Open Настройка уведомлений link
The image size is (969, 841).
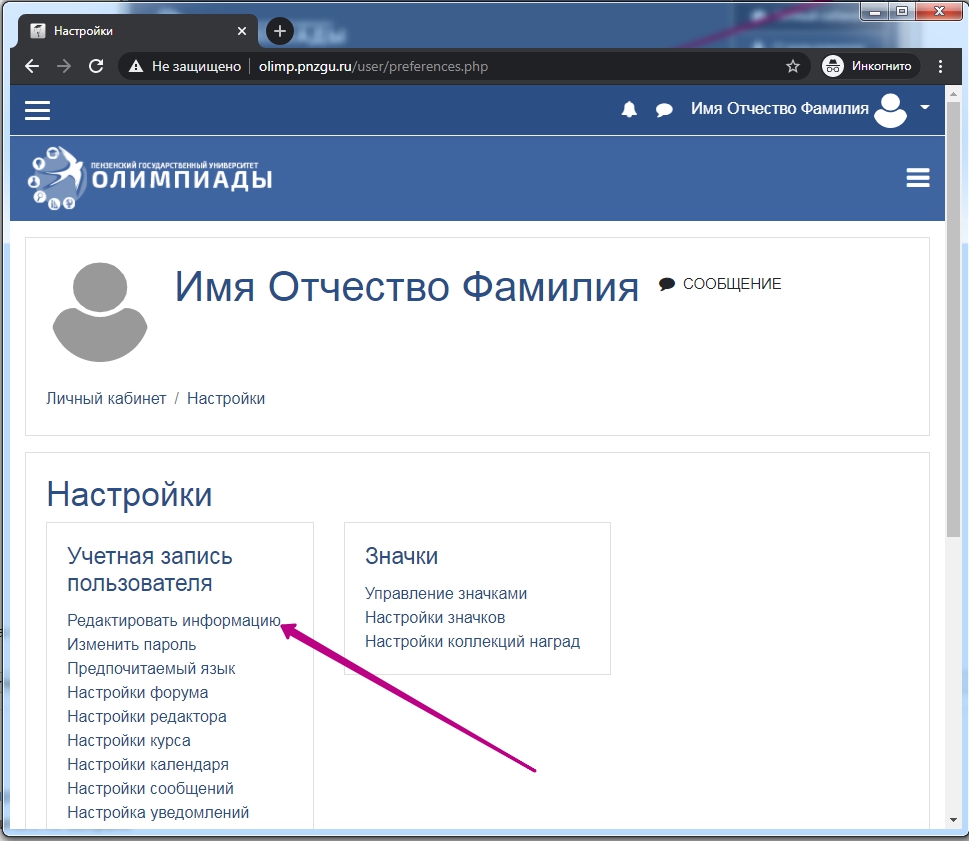(158, 813)
